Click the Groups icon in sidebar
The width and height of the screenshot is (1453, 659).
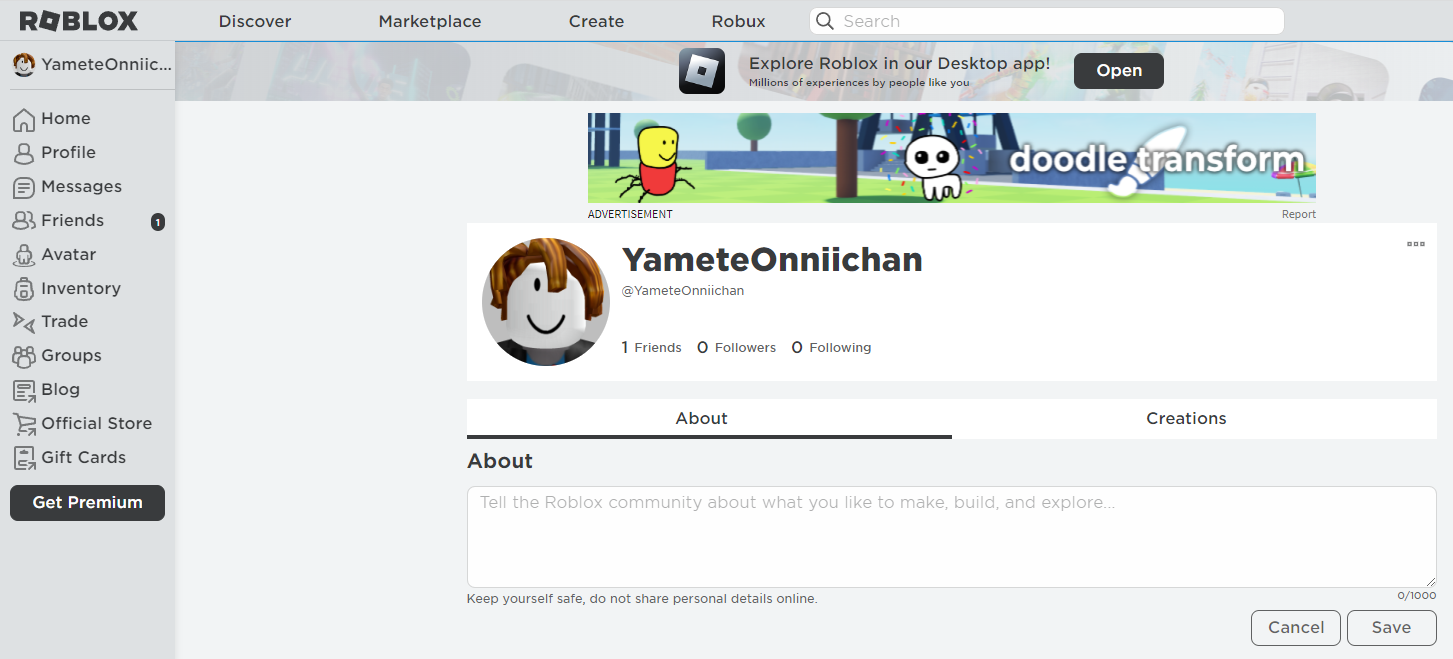(24, 356)
